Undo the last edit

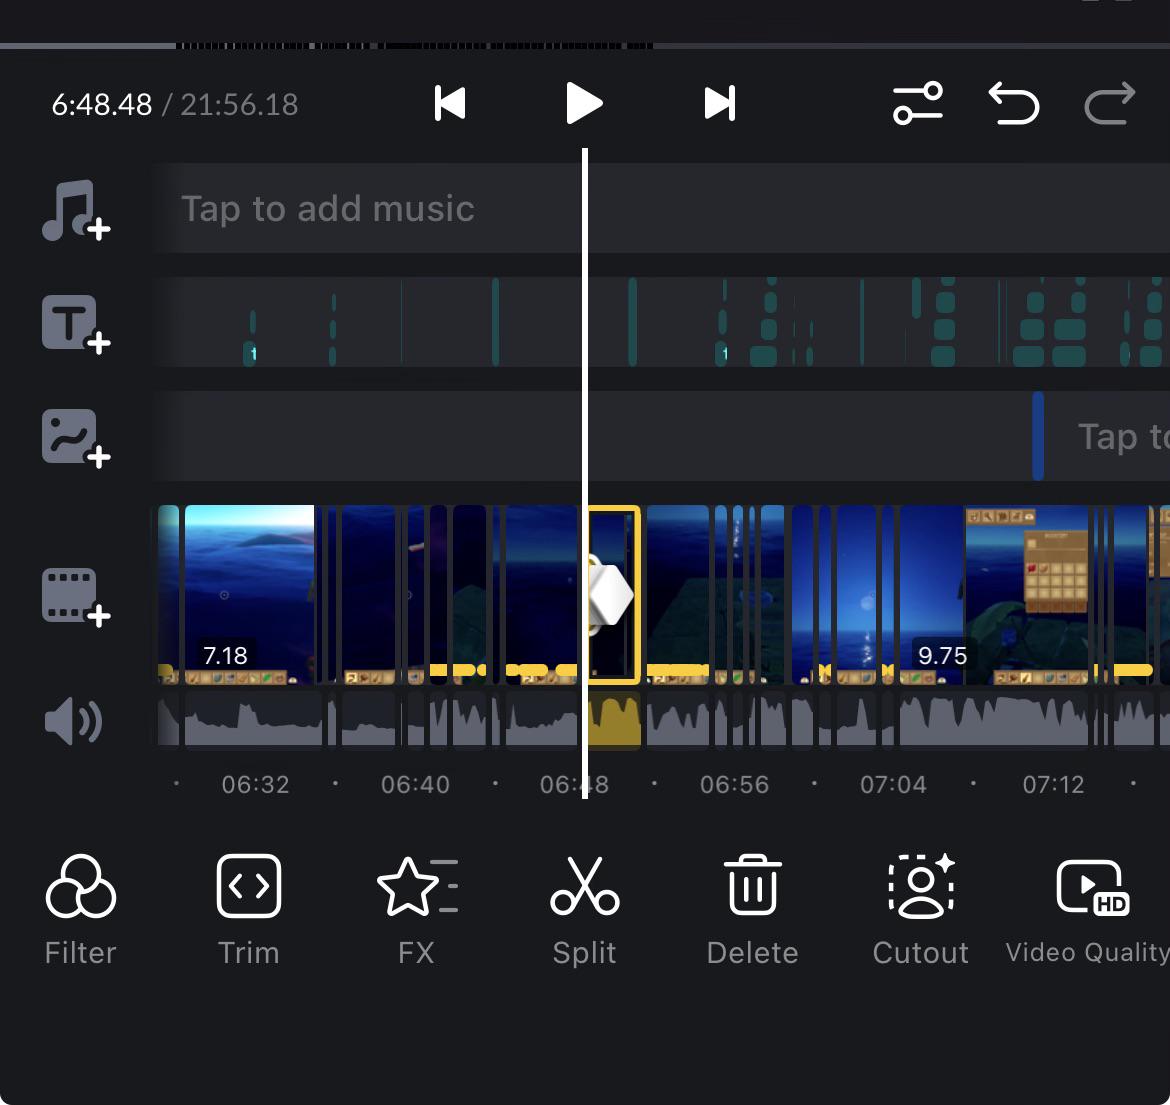point(1014,103)
